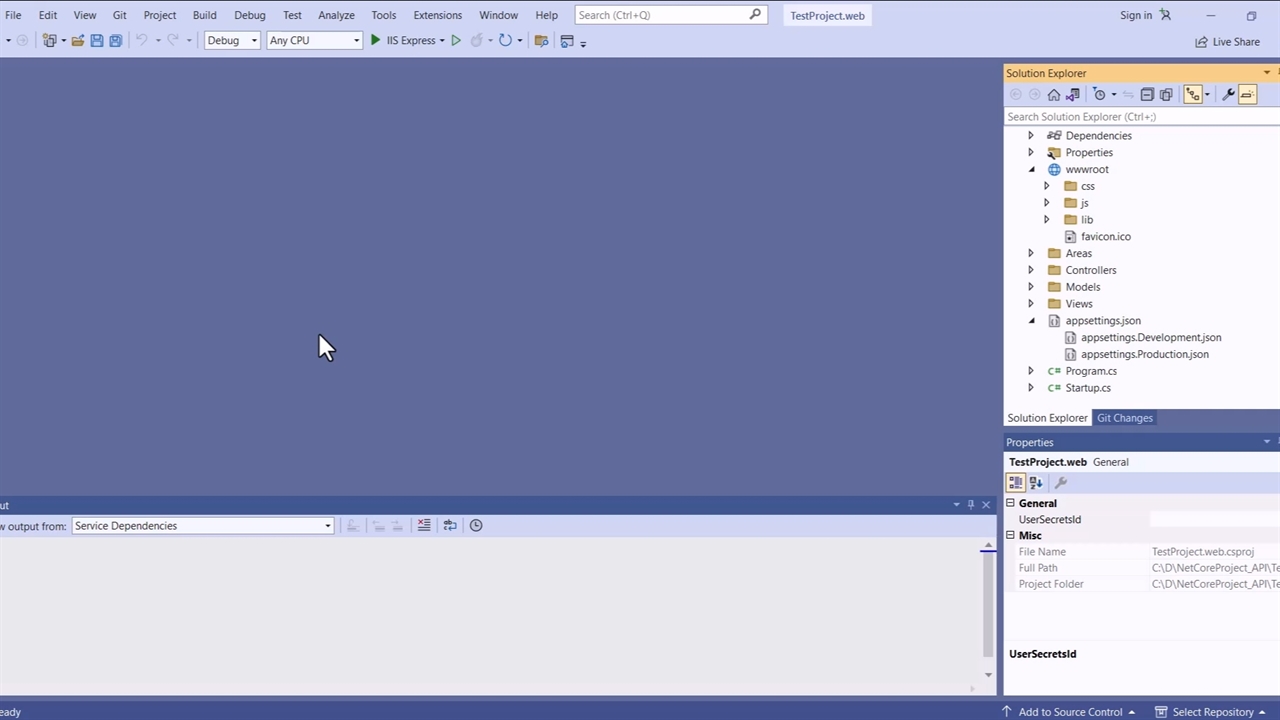Click Start Without Debugging icon
The height and width of the screenshot is (720, 1280).
point(456,41)
